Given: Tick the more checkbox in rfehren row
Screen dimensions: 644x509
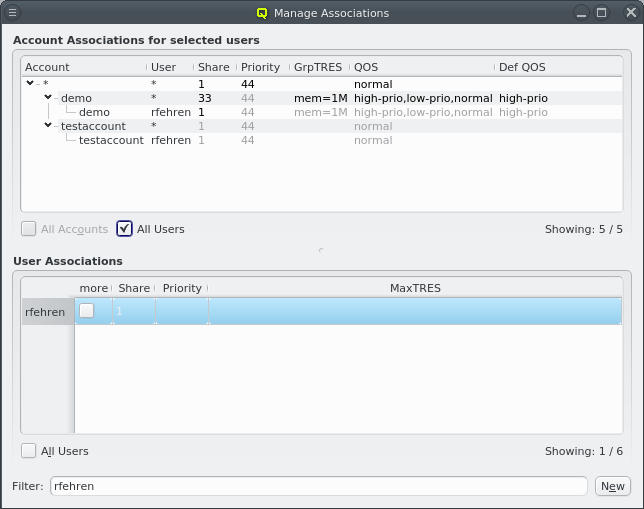Looking at the screenshot, I should (x=87, y=311).
